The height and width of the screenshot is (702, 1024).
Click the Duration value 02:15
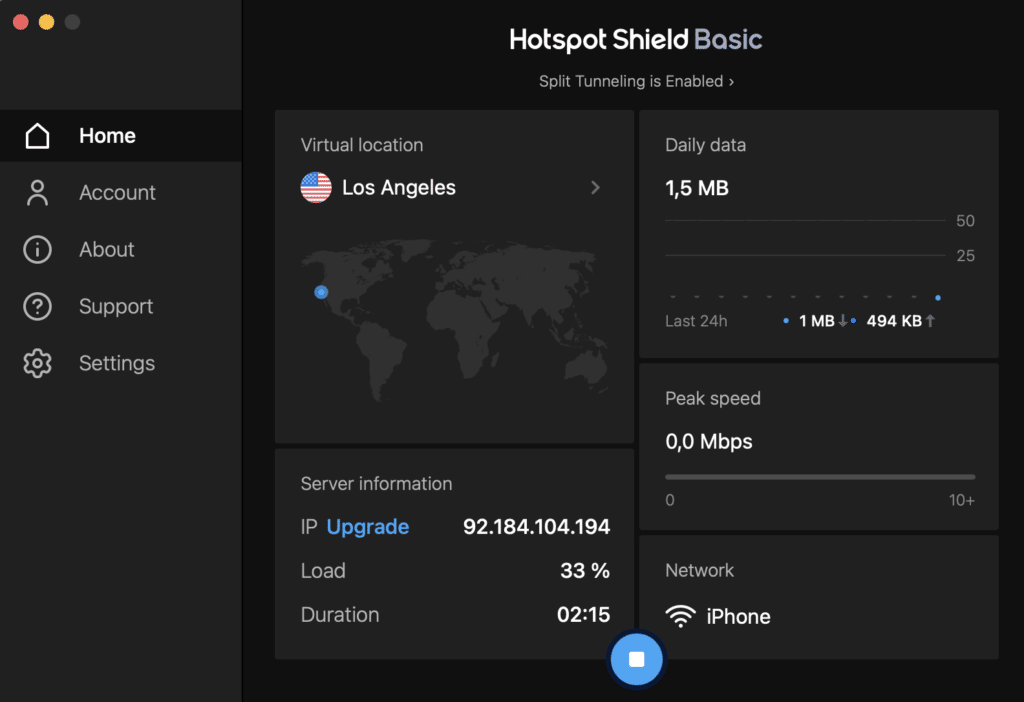[583, 614]
